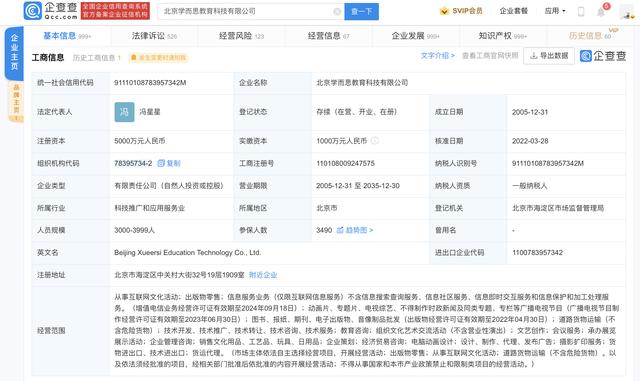Switch to 经营信息 tab

pos(329,36)
